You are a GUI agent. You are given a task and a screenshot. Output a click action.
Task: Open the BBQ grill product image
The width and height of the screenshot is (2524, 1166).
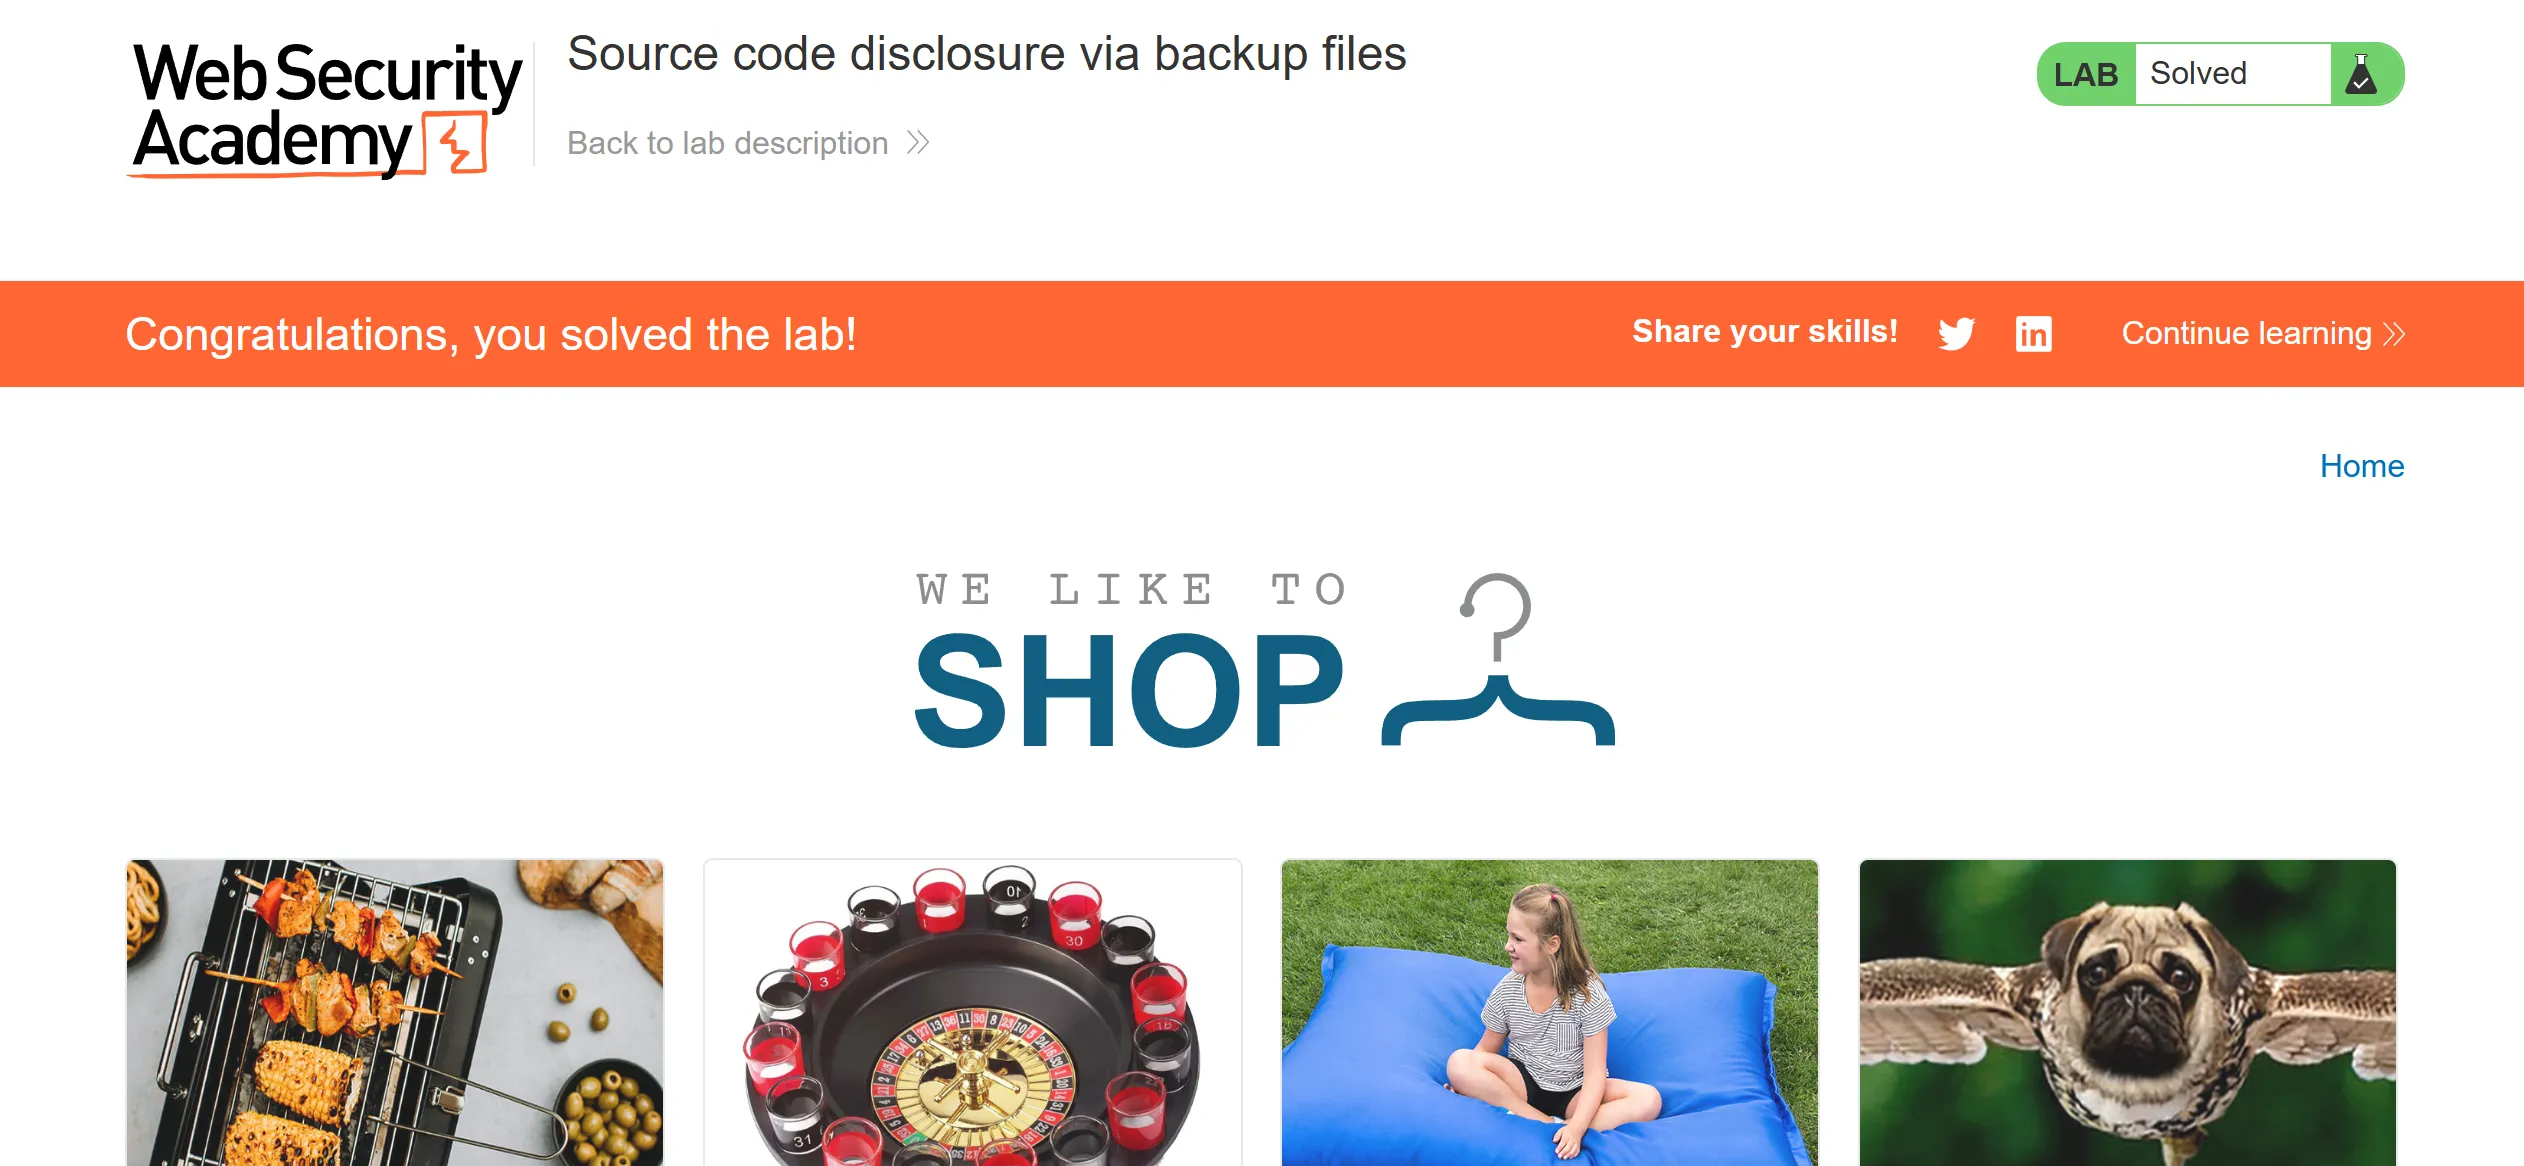pos(395,1012)
